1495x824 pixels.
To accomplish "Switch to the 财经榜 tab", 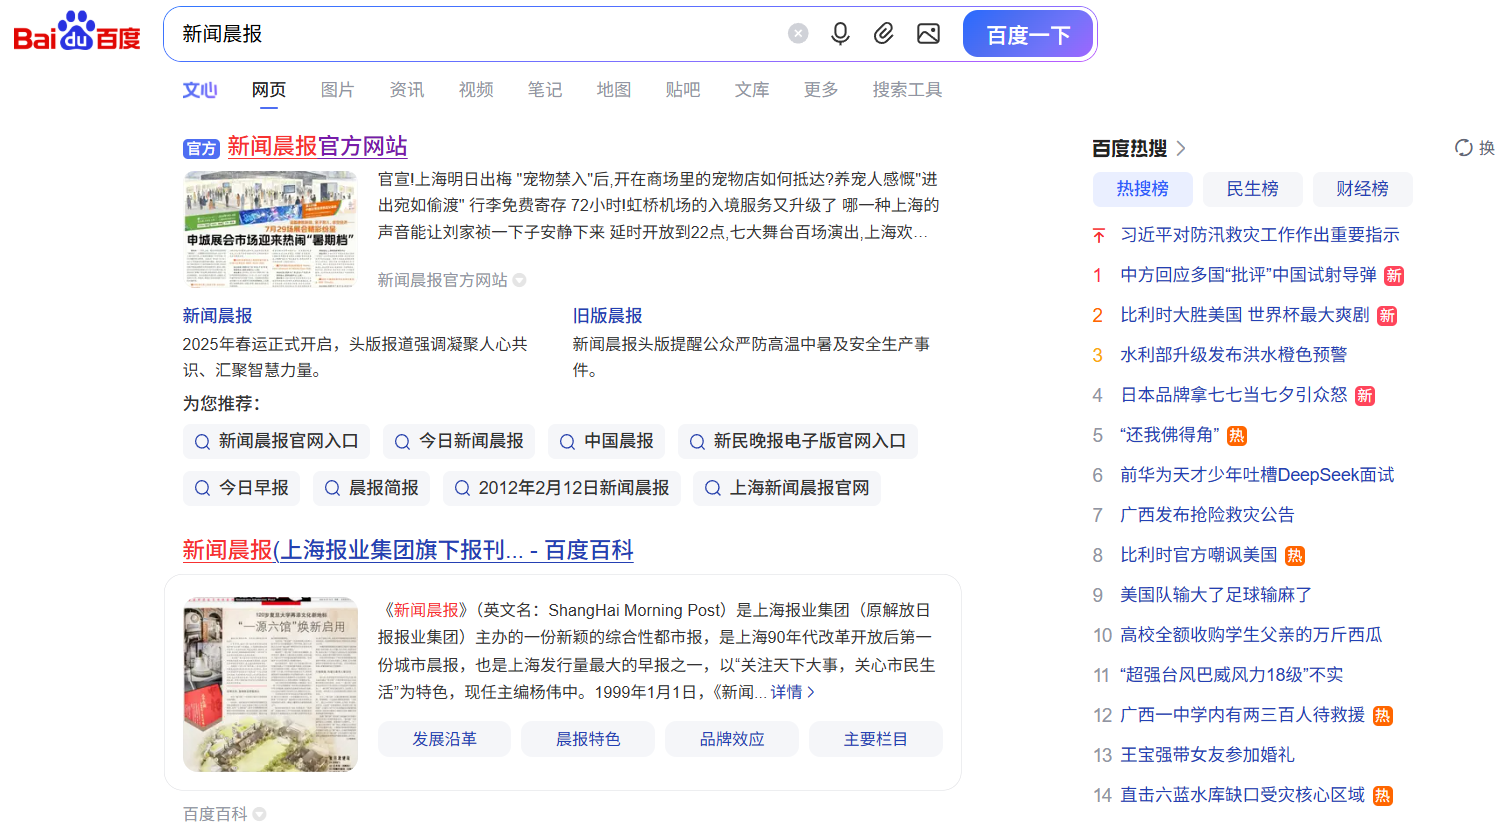I will pyautogui.click(x=1363, y=189).
